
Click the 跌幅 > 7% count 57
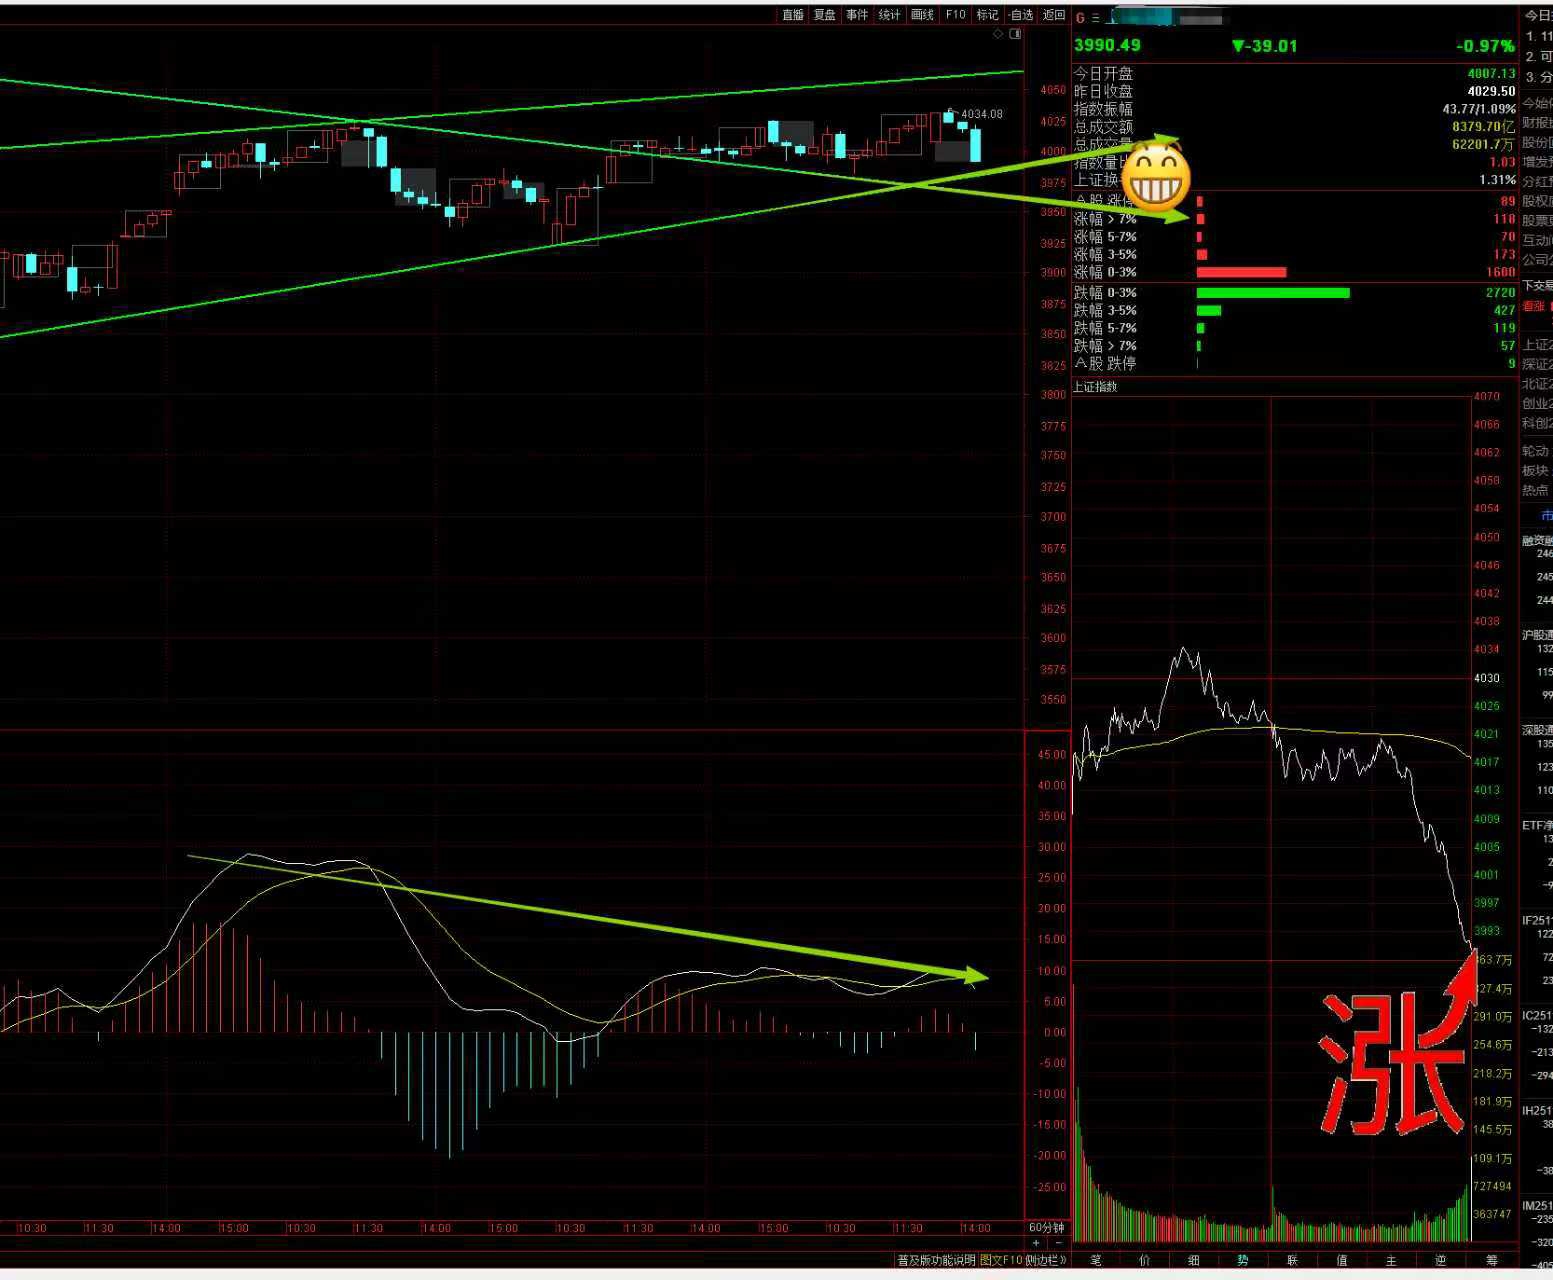point(1508,346)
